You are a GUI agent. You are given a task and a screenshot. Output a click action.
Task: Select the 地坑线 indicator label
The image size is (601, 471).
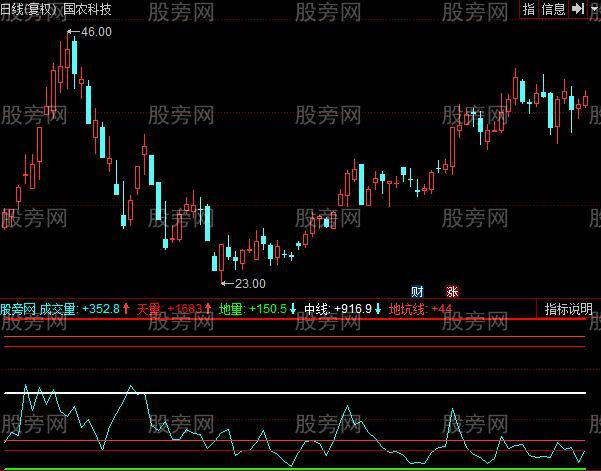407,309
